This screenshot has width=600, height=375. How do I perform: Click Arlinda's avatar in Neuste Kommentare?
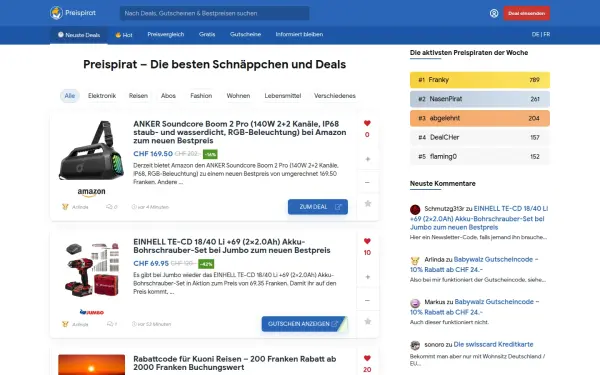[x=415, y=261]
